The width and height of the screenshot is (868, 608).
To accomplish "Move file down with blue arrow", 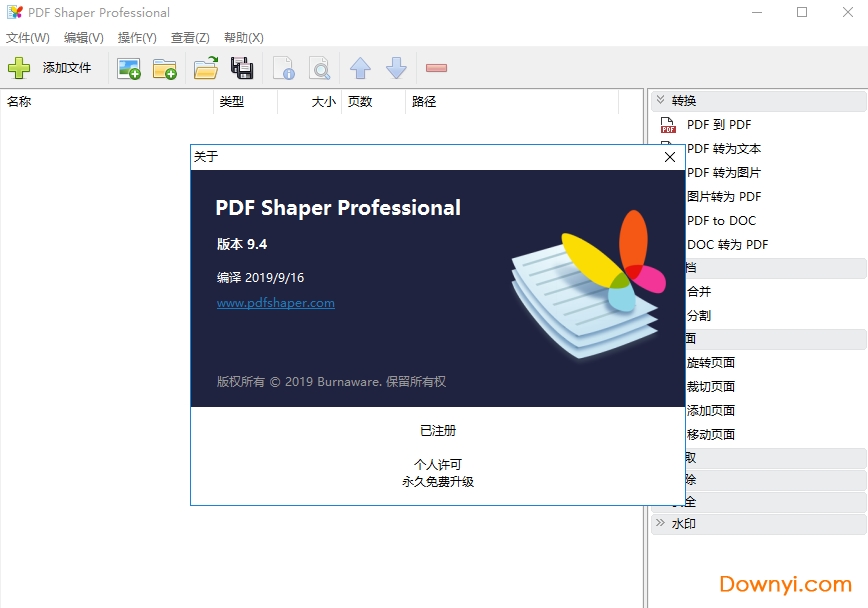I will 396,68.
